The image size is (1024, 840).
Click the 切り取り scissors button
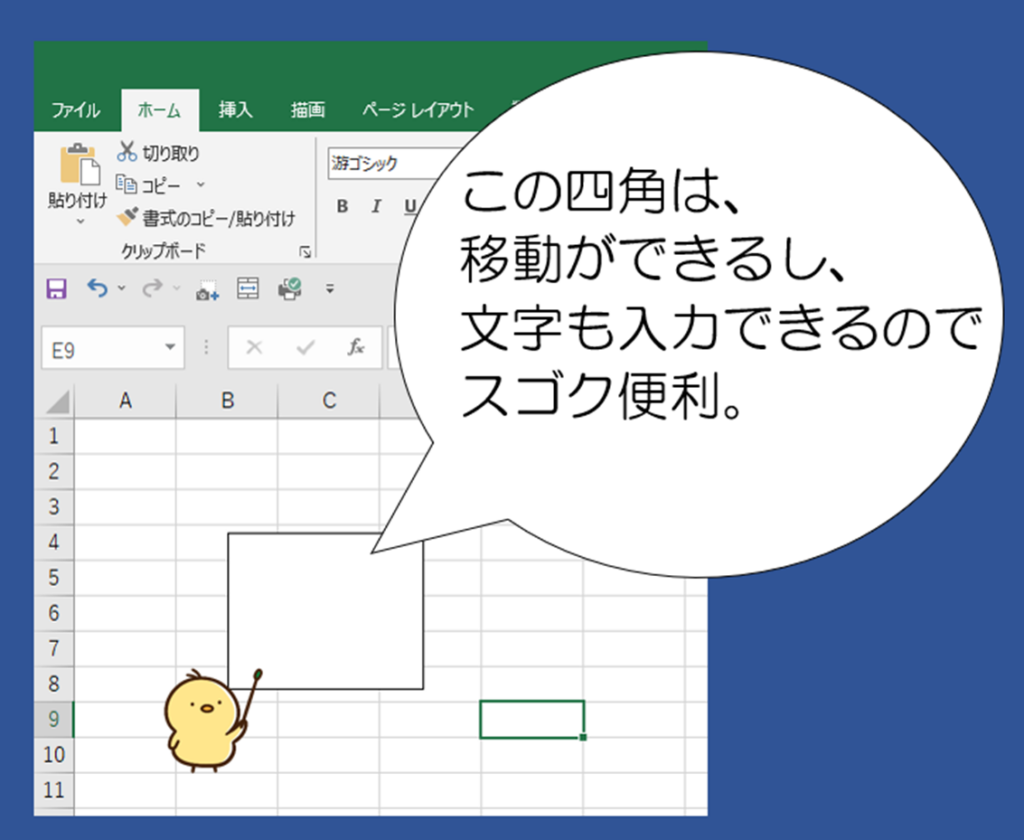pos(157,152)
